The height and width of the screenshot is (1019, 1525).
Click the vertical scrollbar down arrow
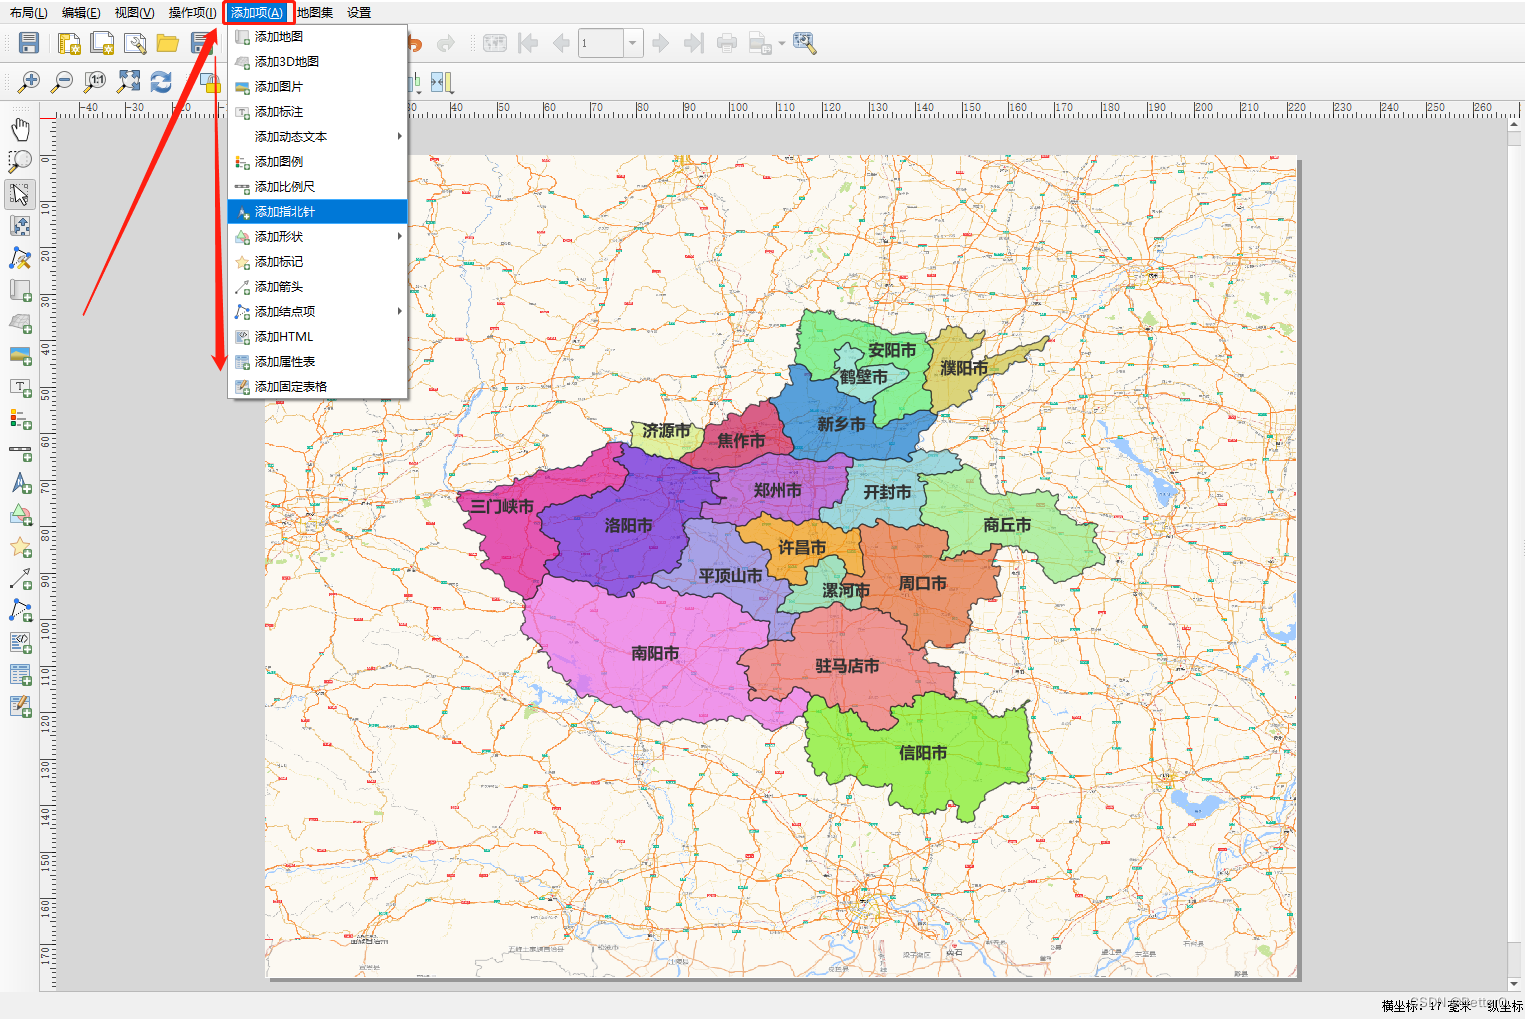click(1516, 984)
